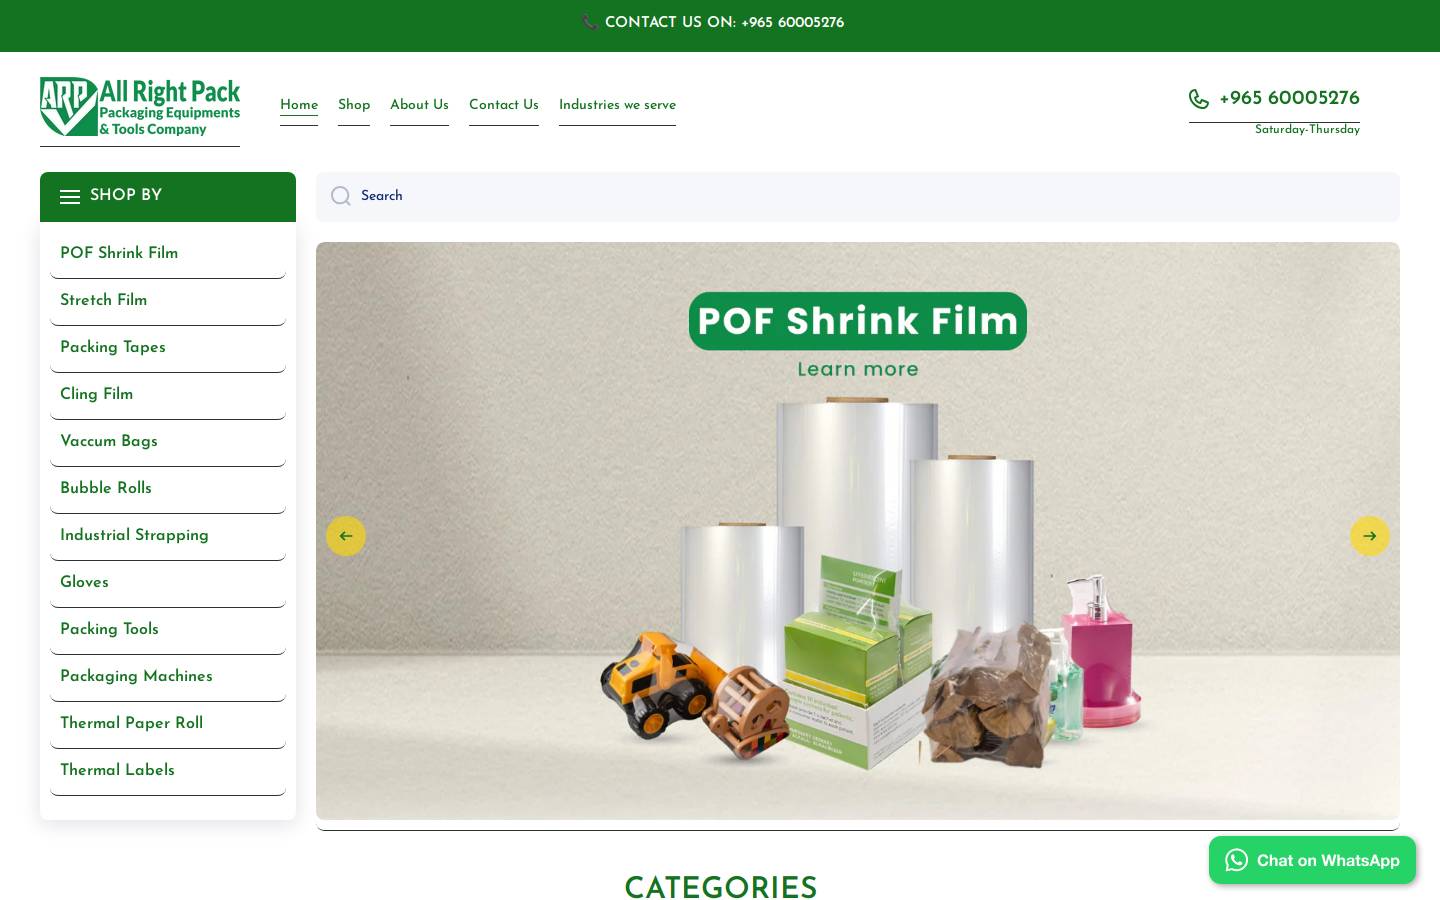Viewport: 1440px width, 900px height.
Task: Click the All Right Pack logo
Action: tap(140, 107)
